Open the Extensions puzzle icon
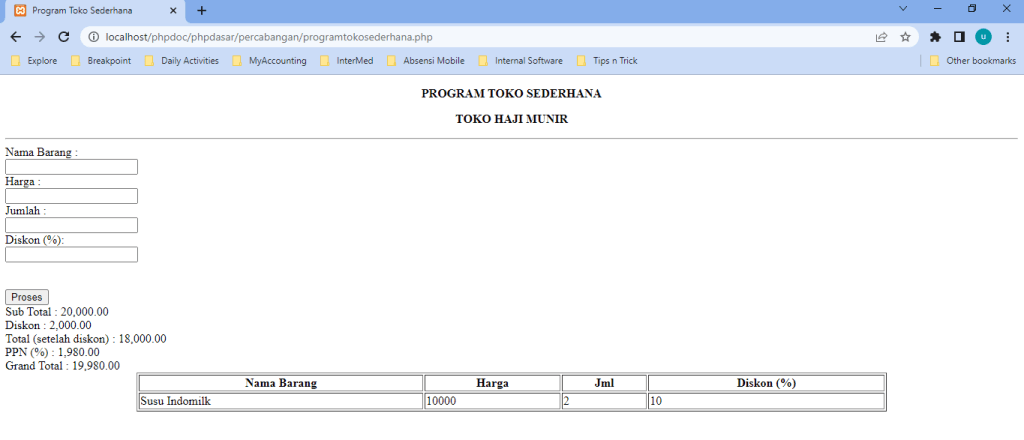Viewport: 1024px width, 440px height. tap(936, 37)
